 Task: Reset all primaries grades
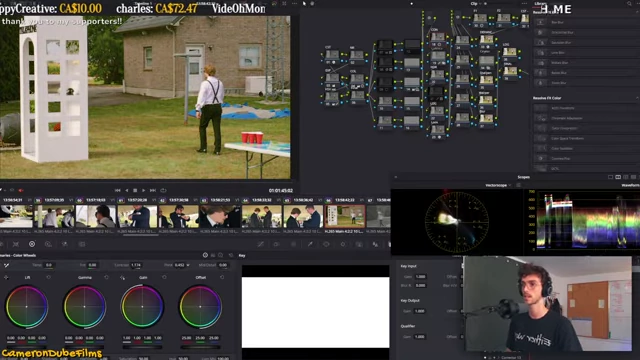click(231, 255)
